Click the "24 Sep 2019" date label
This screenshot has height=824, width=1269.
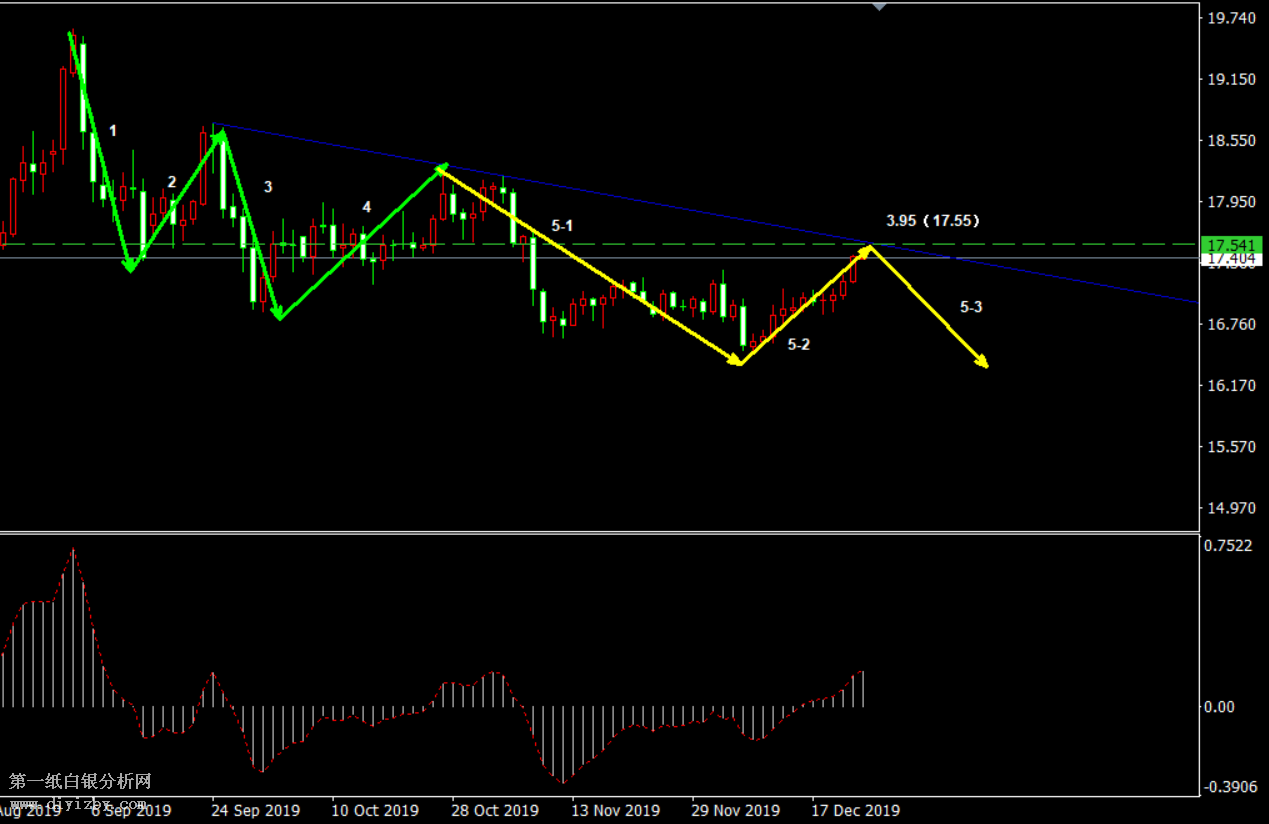[x=255, y=810]
